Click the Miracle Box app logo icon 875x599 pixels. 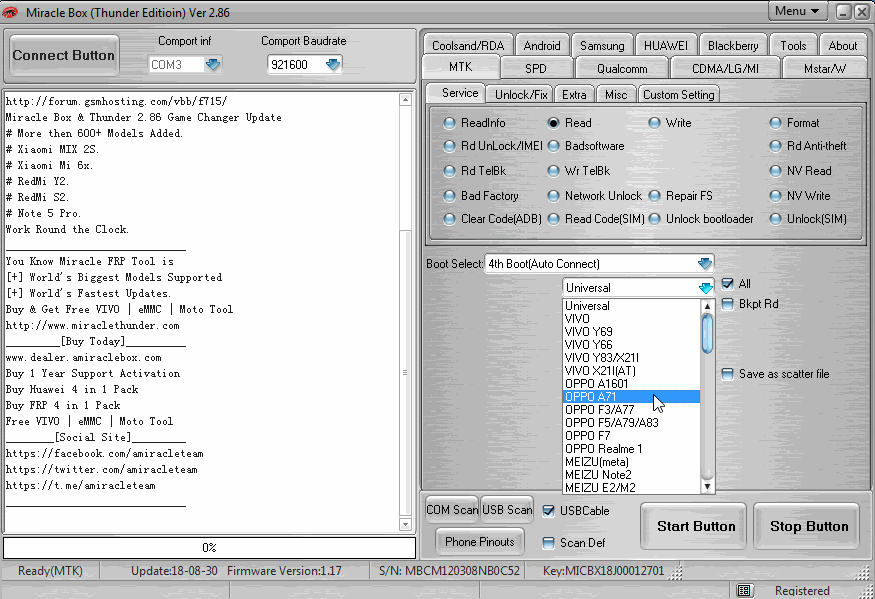[x=11, y=12]
